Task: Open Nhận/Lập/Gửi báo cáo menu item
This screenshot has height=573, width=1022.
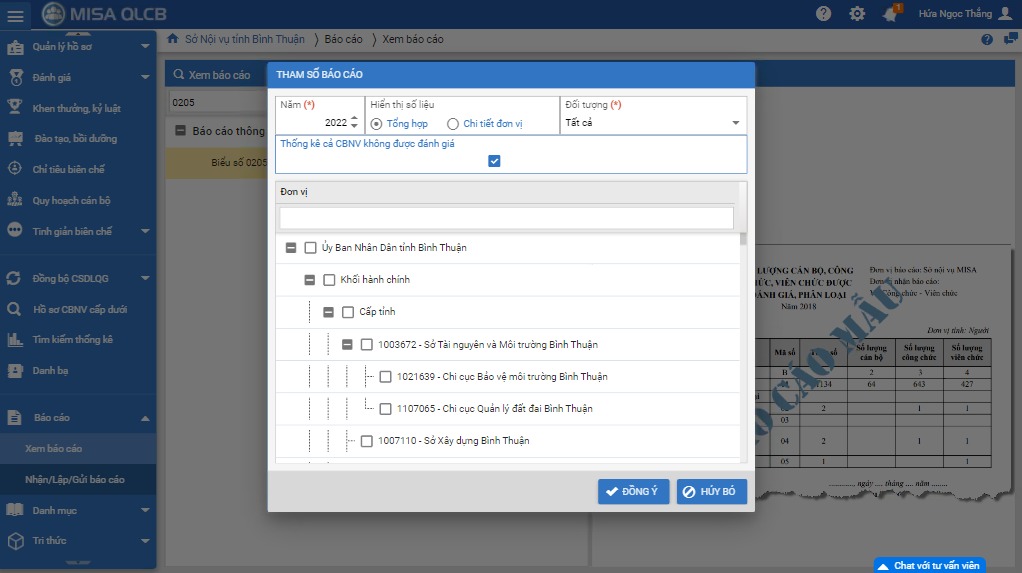Action: click(x=75, y=480)
